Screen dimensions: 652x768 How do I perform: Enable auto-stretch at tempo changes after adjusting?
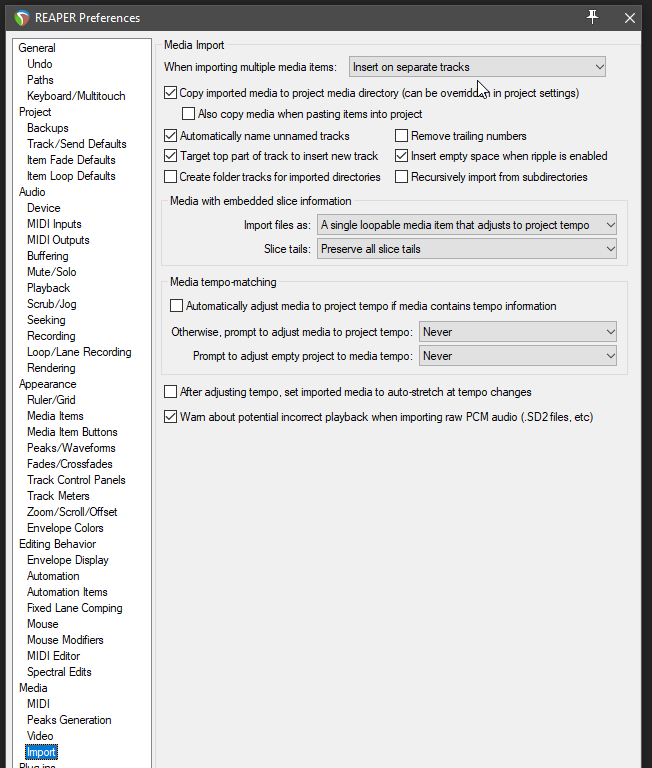[170, 392]
